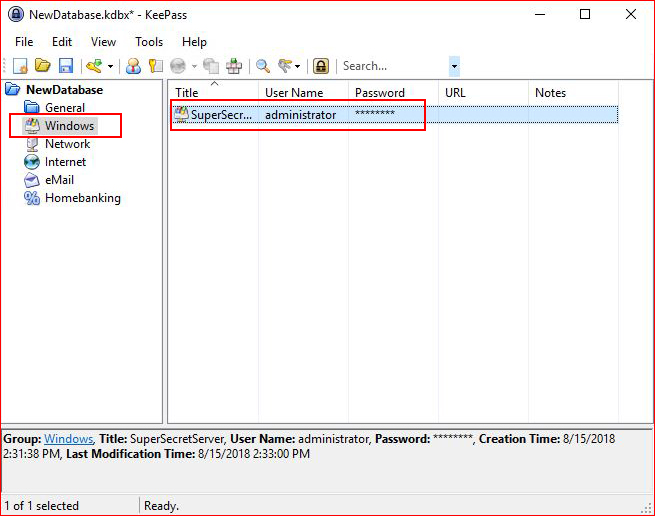
Task: Open the Help menu
Action: coord(194,42)
